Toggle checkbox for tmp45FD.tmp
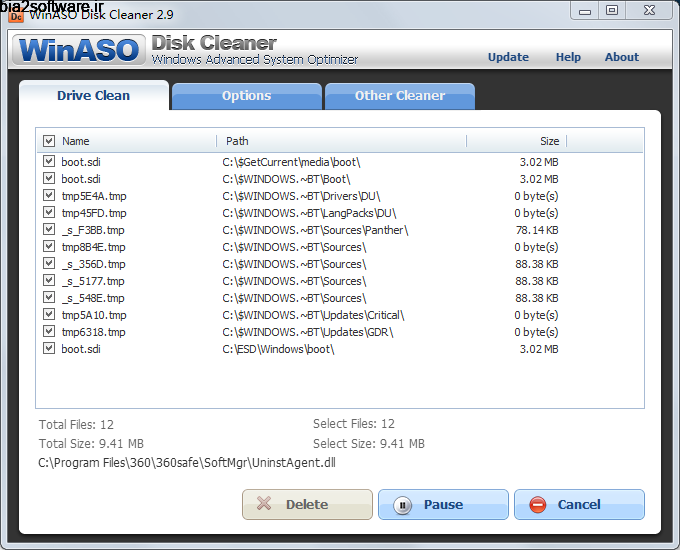Viewport: 680px width, 550px height. coord(49,212)
